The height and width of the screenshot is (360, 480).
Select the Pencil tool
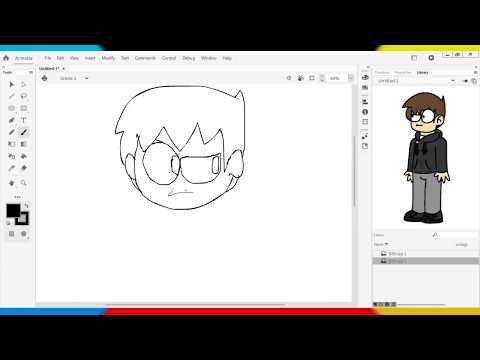[12, 132]
